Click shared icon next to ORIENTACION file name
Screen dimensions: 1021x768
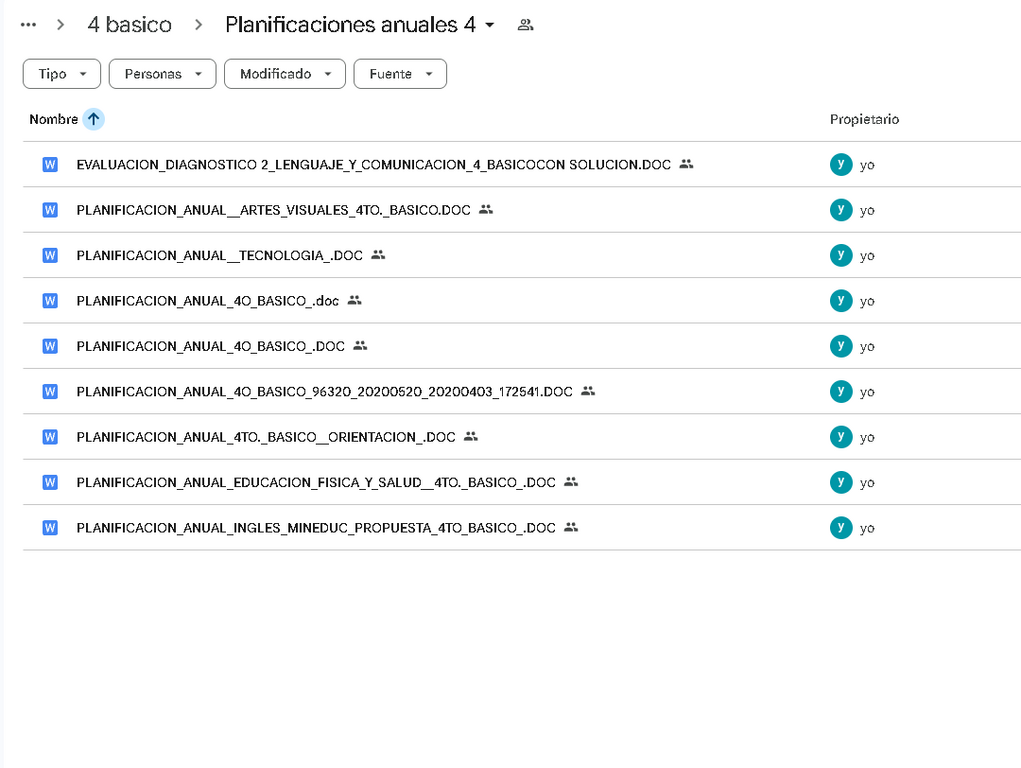tap(471, 436)
